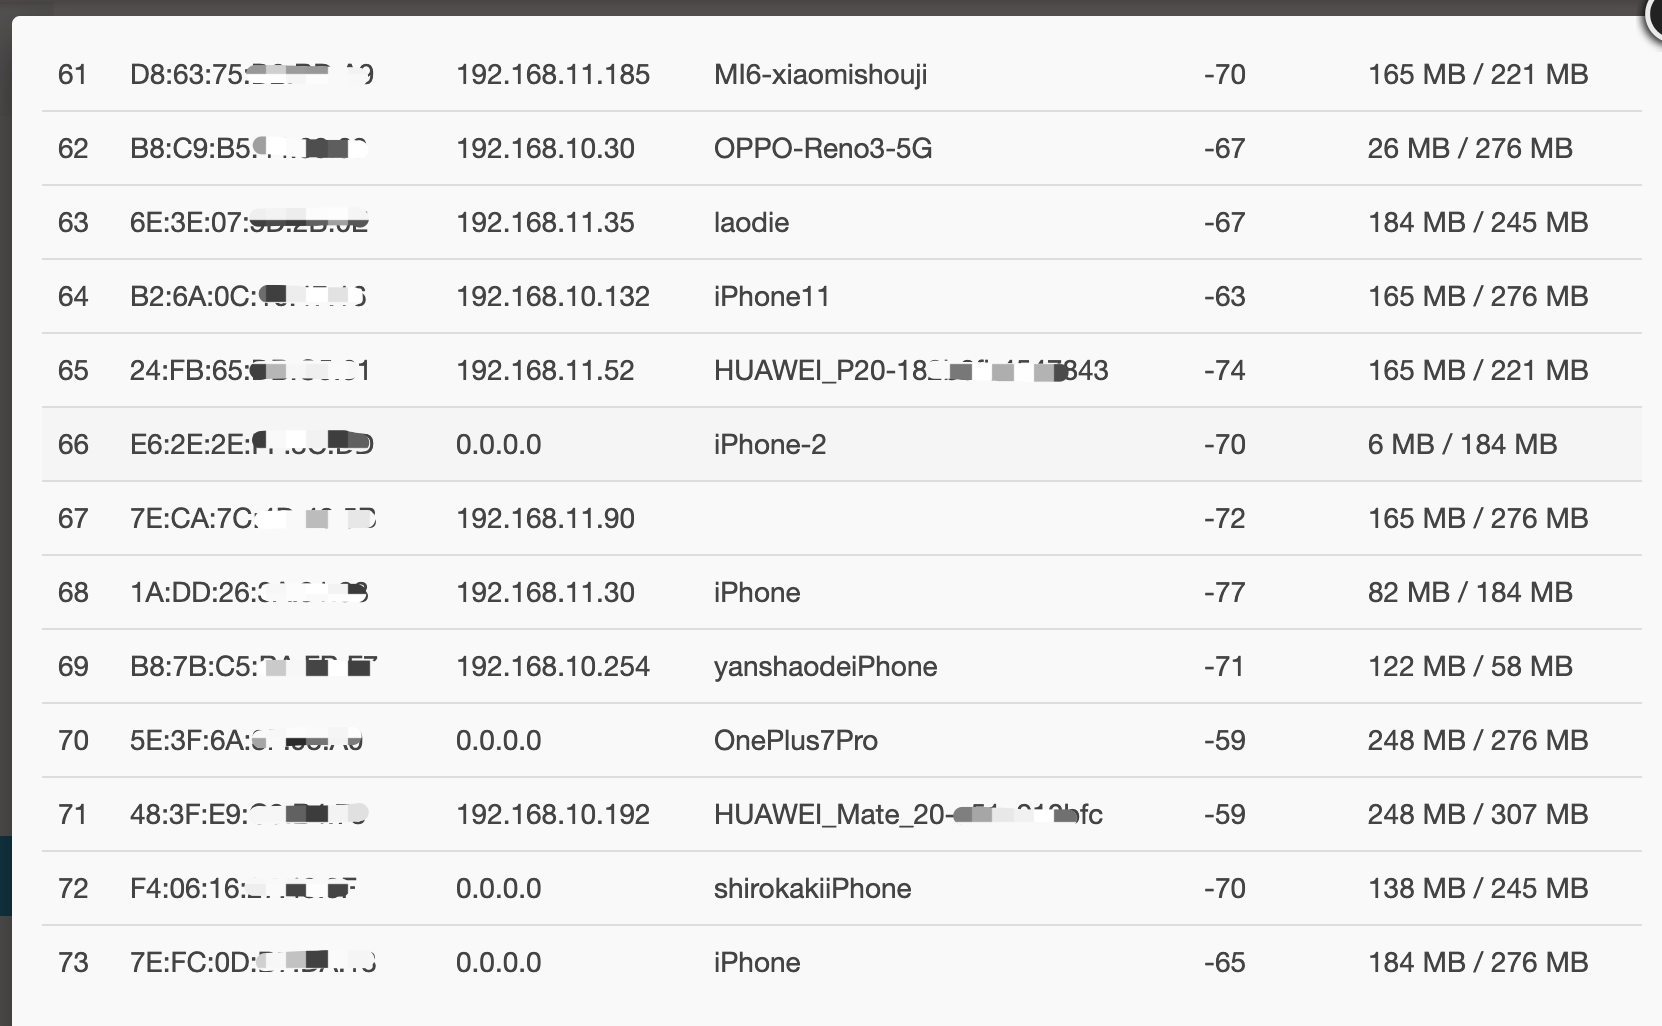Image resolution: width=1662 pixels, height=1026 pixels.
Task: Click the iPhone-2 hostname
Action: click(769, 445)
